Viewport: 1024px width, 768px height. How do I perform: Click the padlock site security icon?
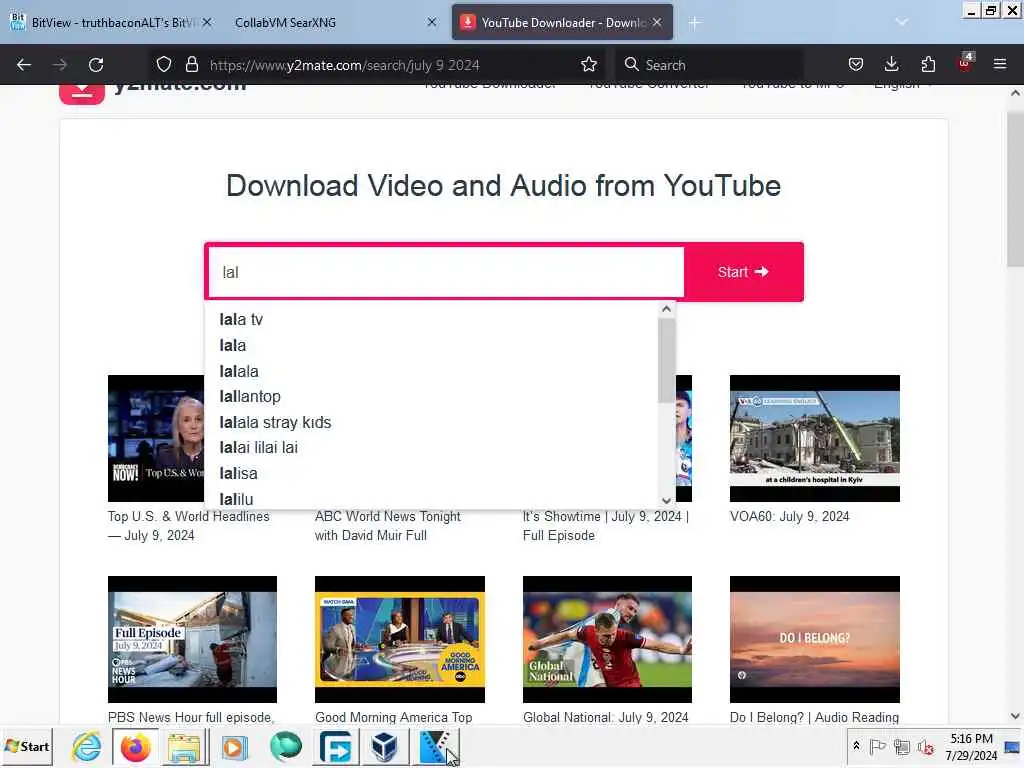coord(191,64)
